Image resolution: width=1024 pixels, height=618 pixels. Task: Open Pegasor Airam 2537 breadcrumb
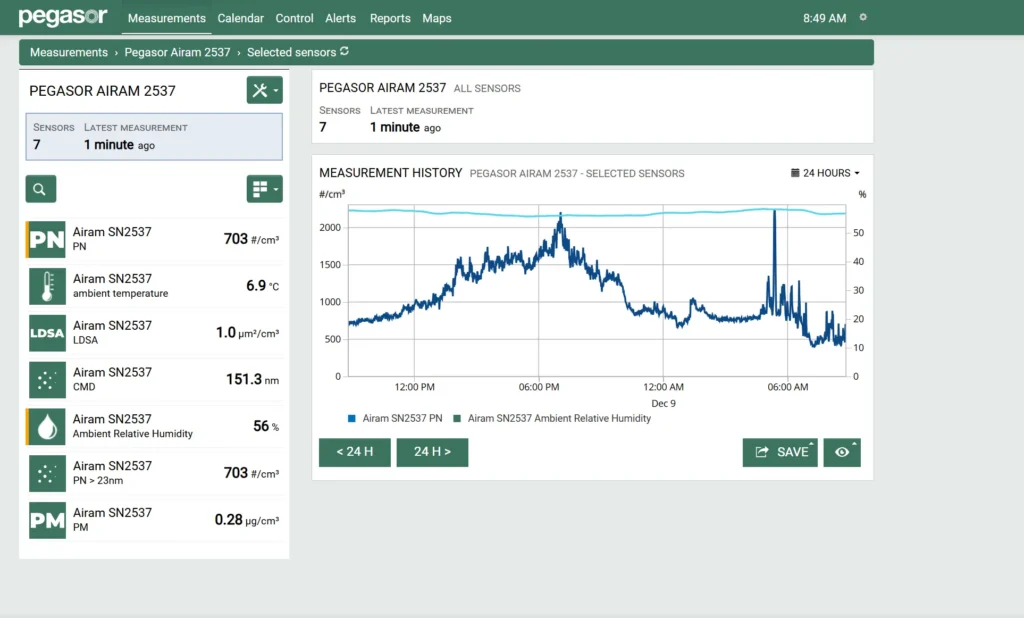178,52
